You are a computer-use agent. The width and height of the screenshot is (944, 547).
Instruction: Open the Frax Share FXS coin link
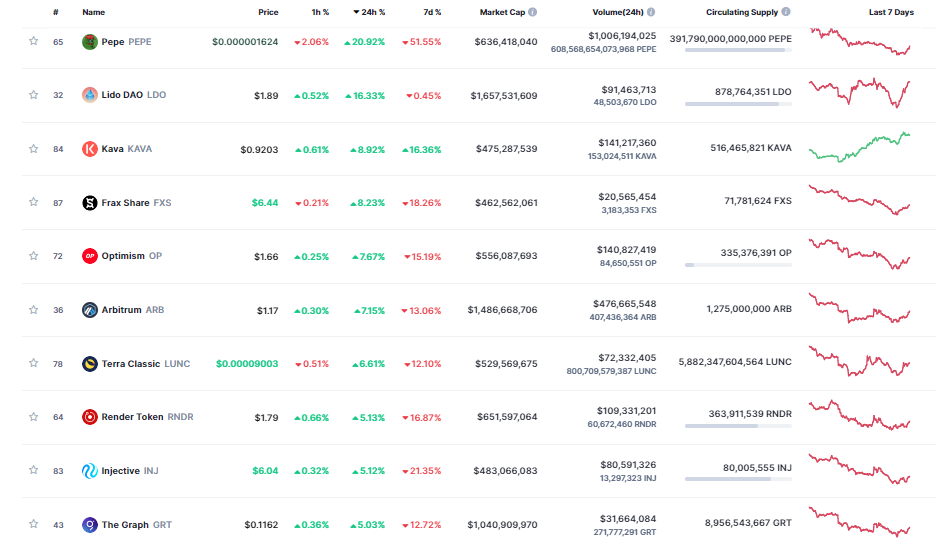point(136,203)
